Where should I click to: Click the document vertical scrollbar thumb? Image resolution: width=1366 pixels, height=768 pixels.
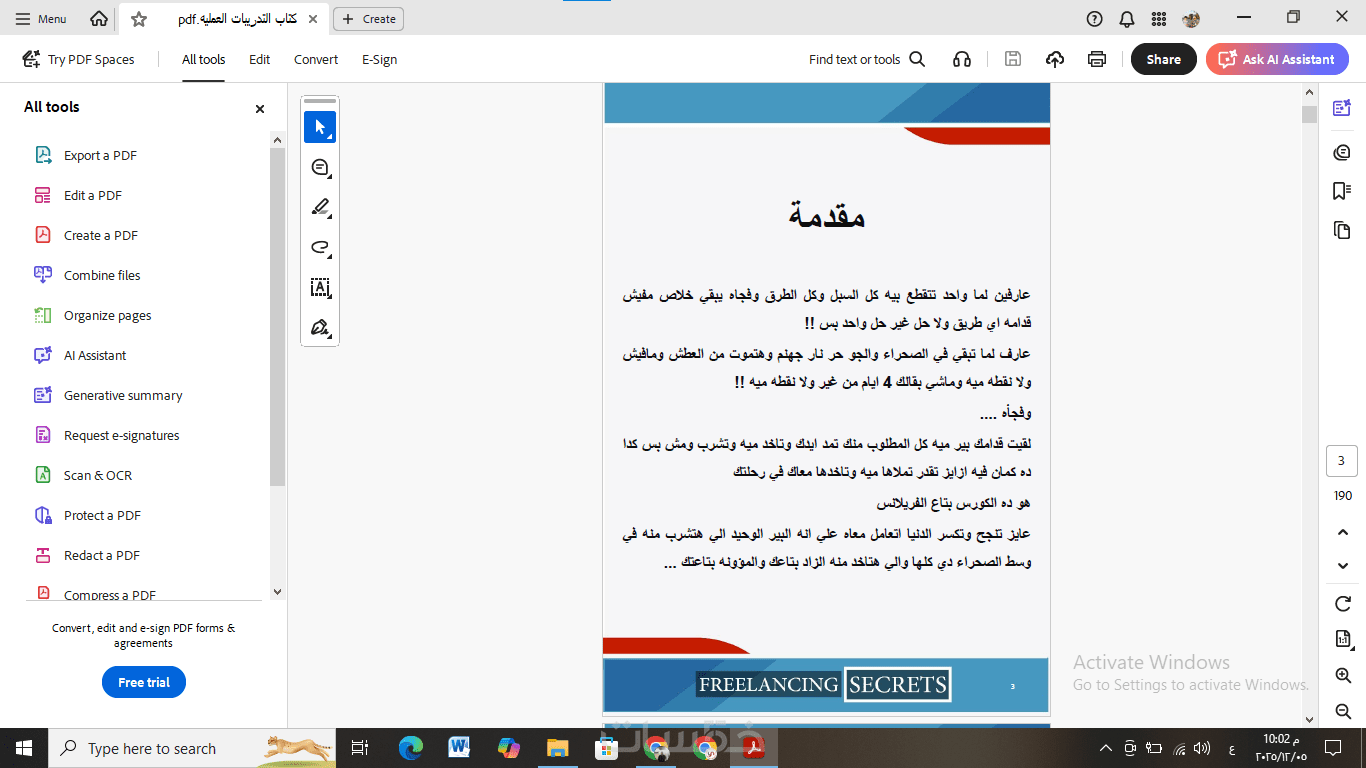click(x=1309, y=114)
